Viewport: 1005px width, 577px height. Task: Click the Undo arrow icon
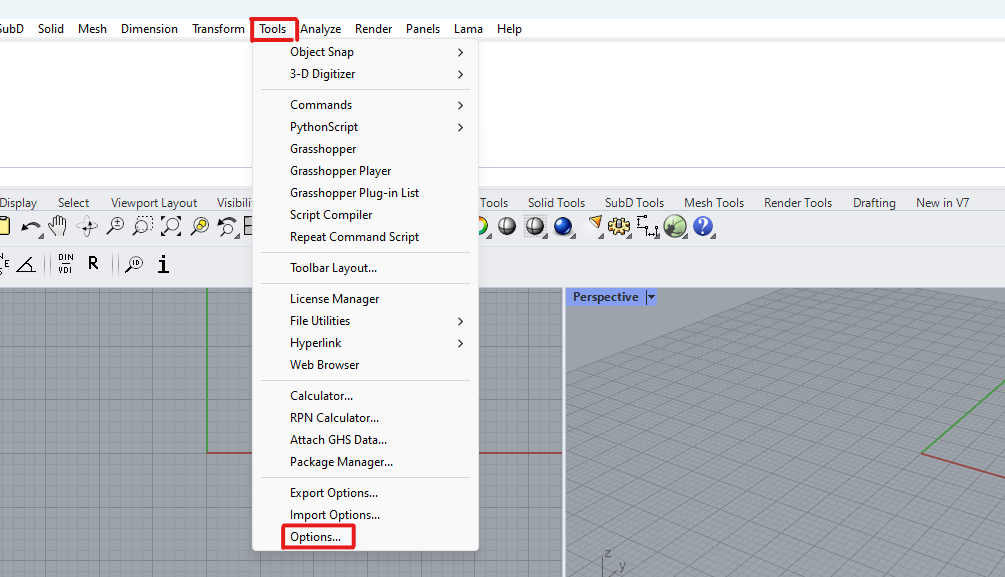click(30, 226)
